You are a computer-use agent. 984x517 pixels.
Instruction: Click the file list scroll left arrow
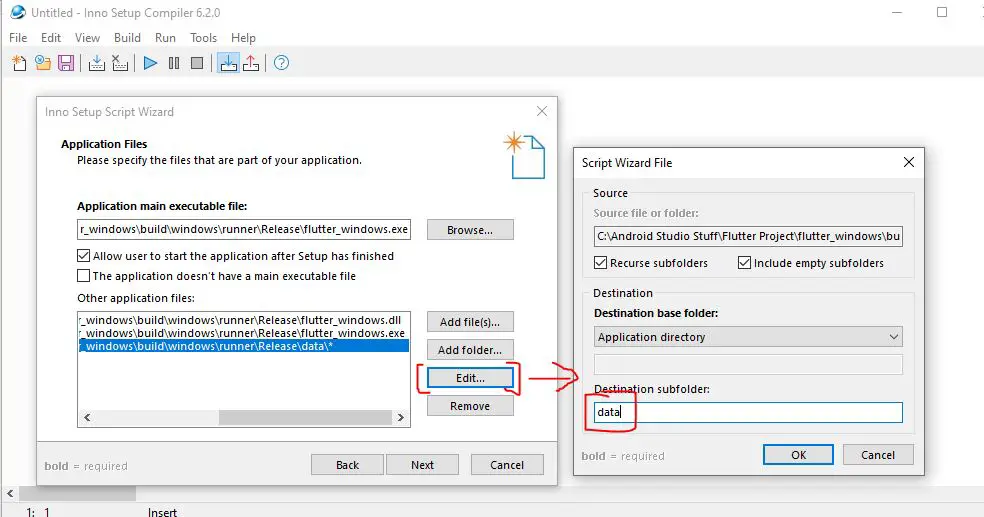point(87,417)
